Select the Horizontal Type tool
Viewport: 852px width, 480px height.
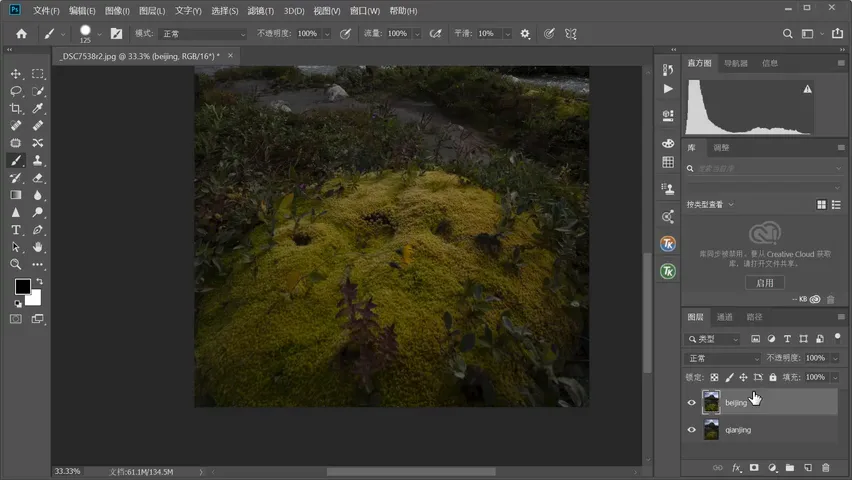[x=16, y=230]
